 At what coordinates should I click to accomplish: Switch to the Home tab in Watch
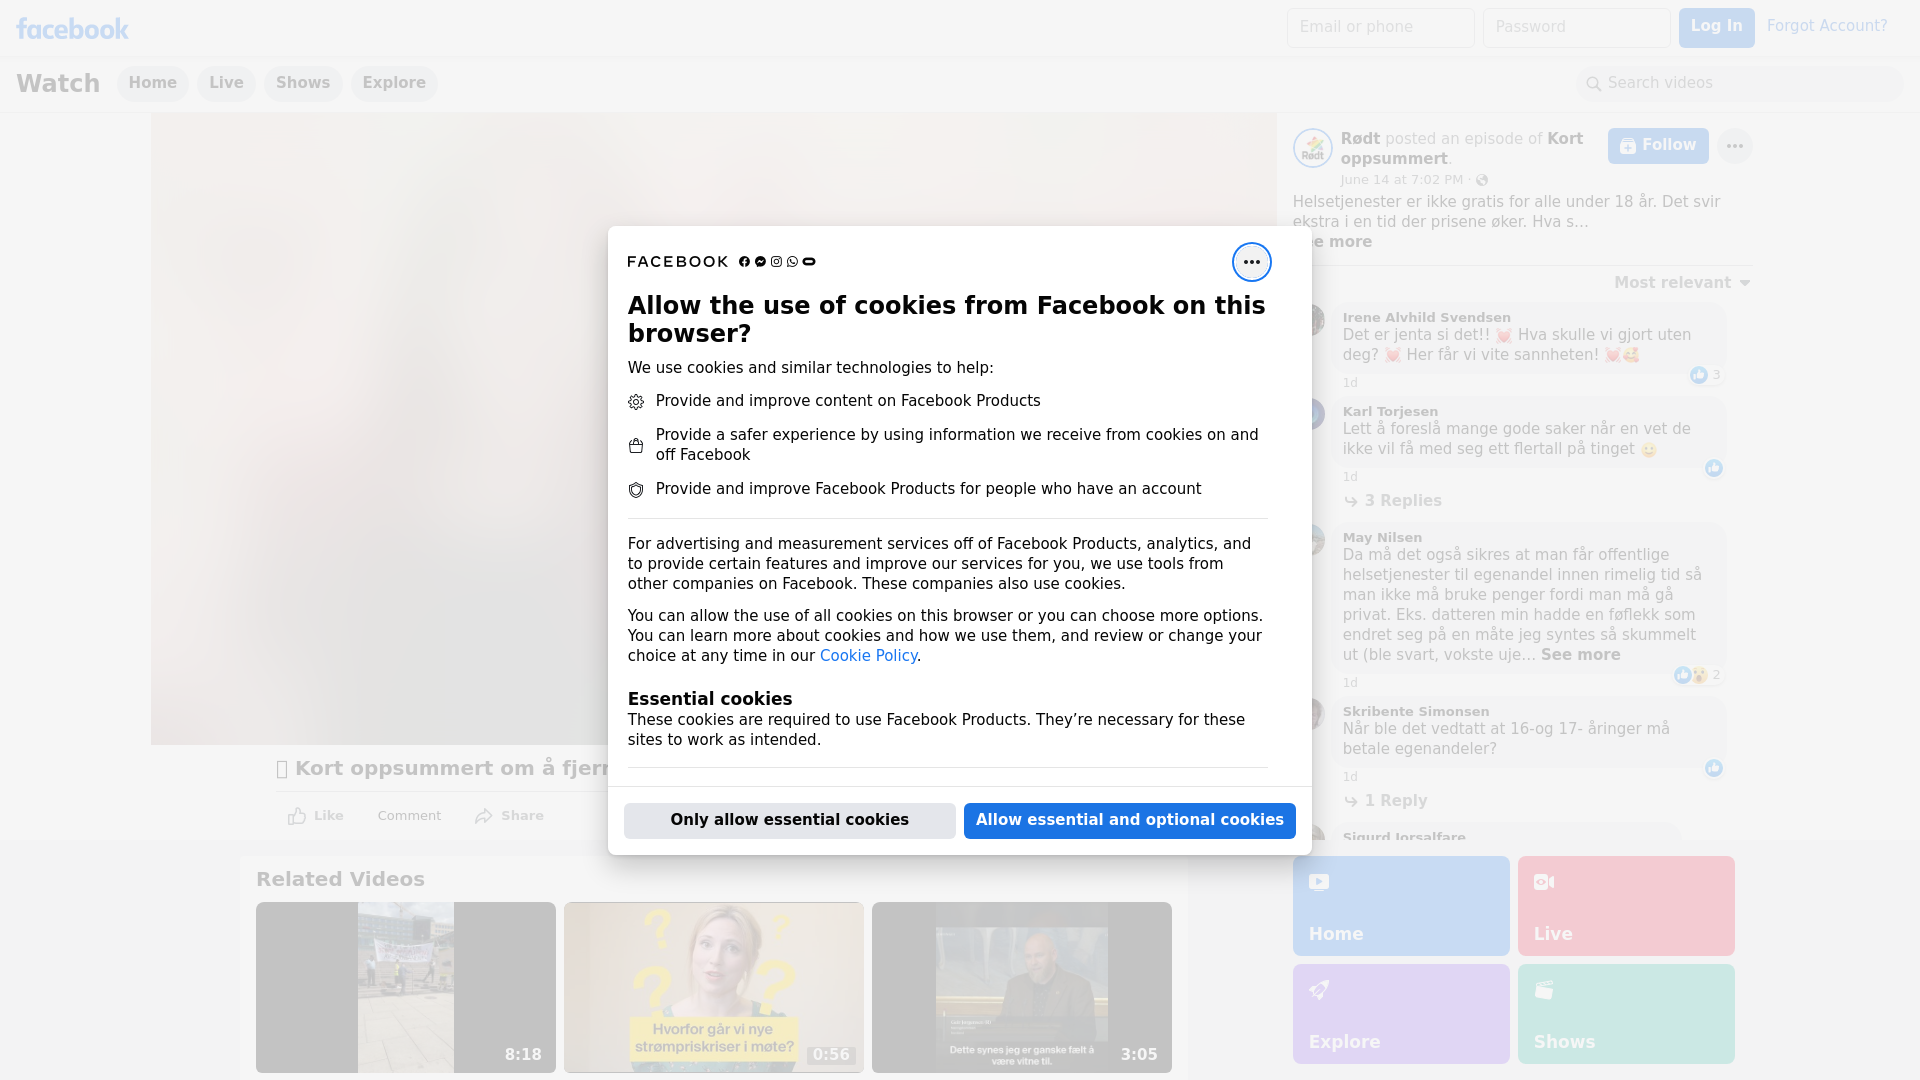click(152, 83)
